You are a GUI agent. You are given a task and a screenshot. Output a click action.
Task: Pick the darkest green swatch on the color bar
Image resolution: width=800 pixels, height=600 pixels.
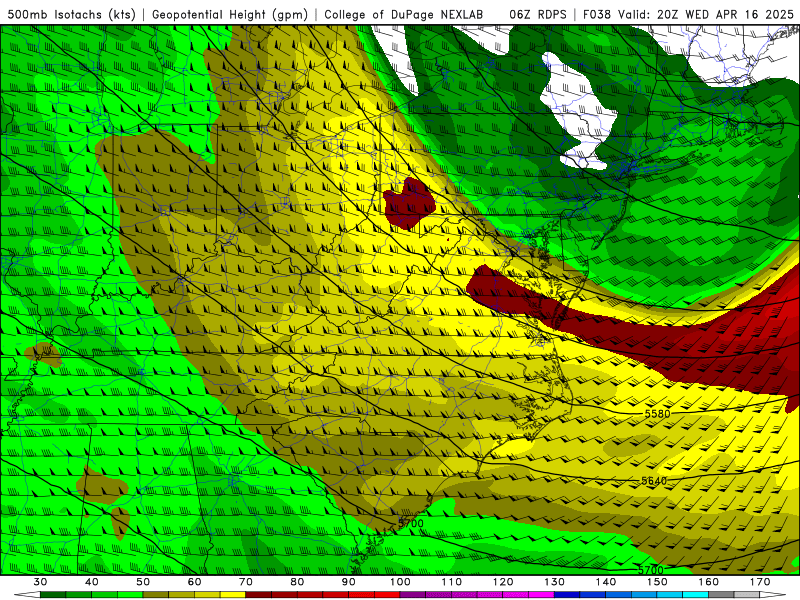point(53,595)
